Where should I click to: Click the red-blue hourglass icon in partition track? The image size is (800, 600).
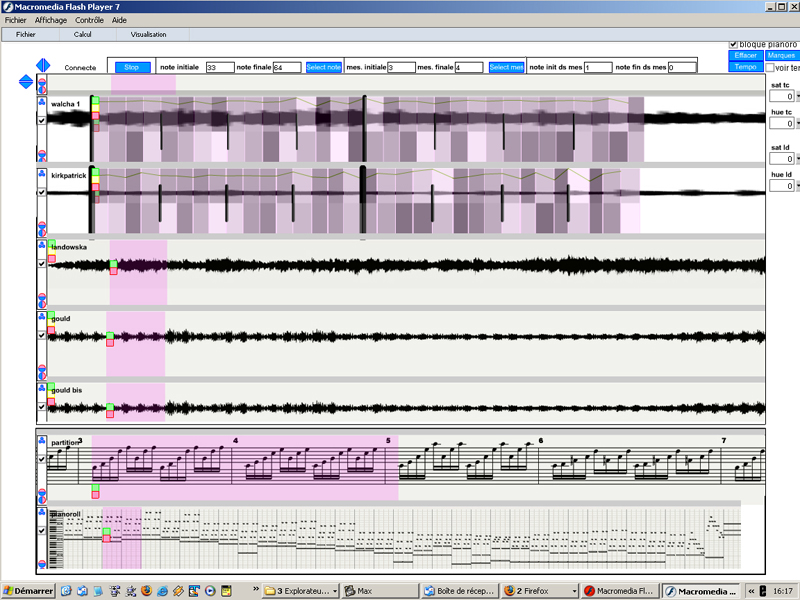pyautogui.click(x=42, y=495)
